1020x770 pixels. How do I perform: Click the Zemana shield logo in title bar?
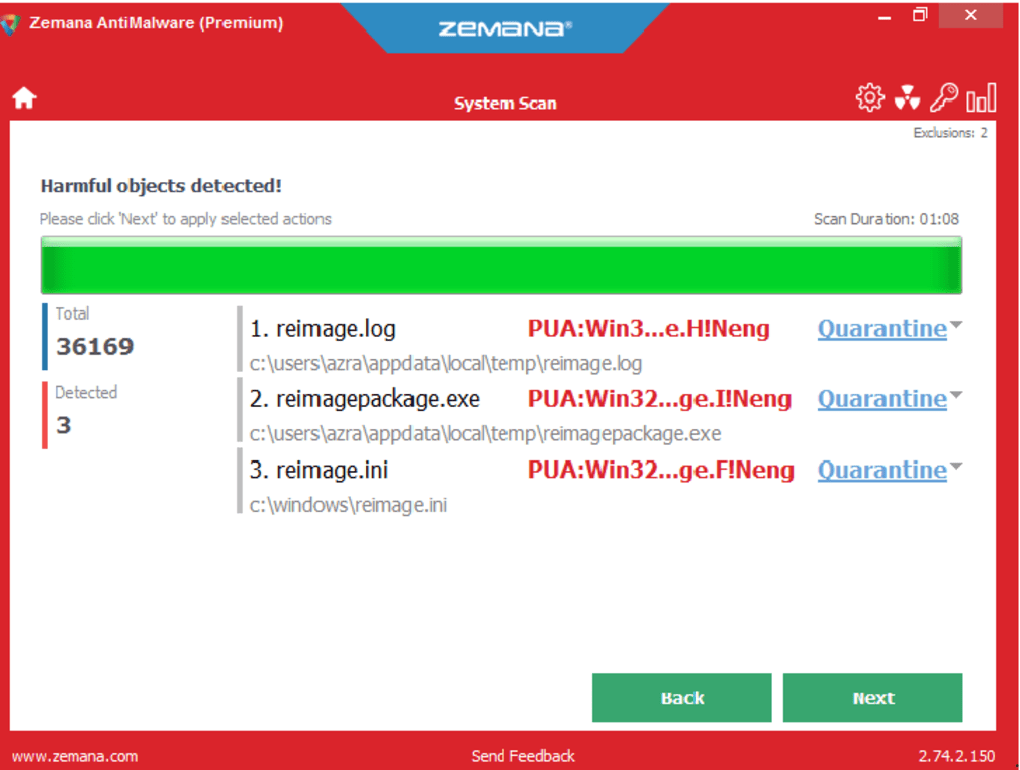click(x=10, y=23)
